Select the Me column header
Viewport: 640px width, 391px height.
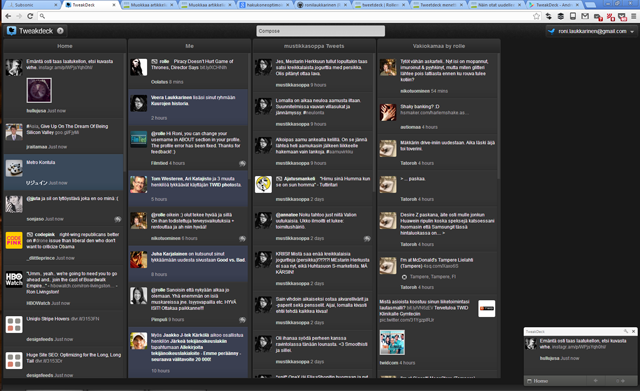pyautogui.click(x=189, y=46)
